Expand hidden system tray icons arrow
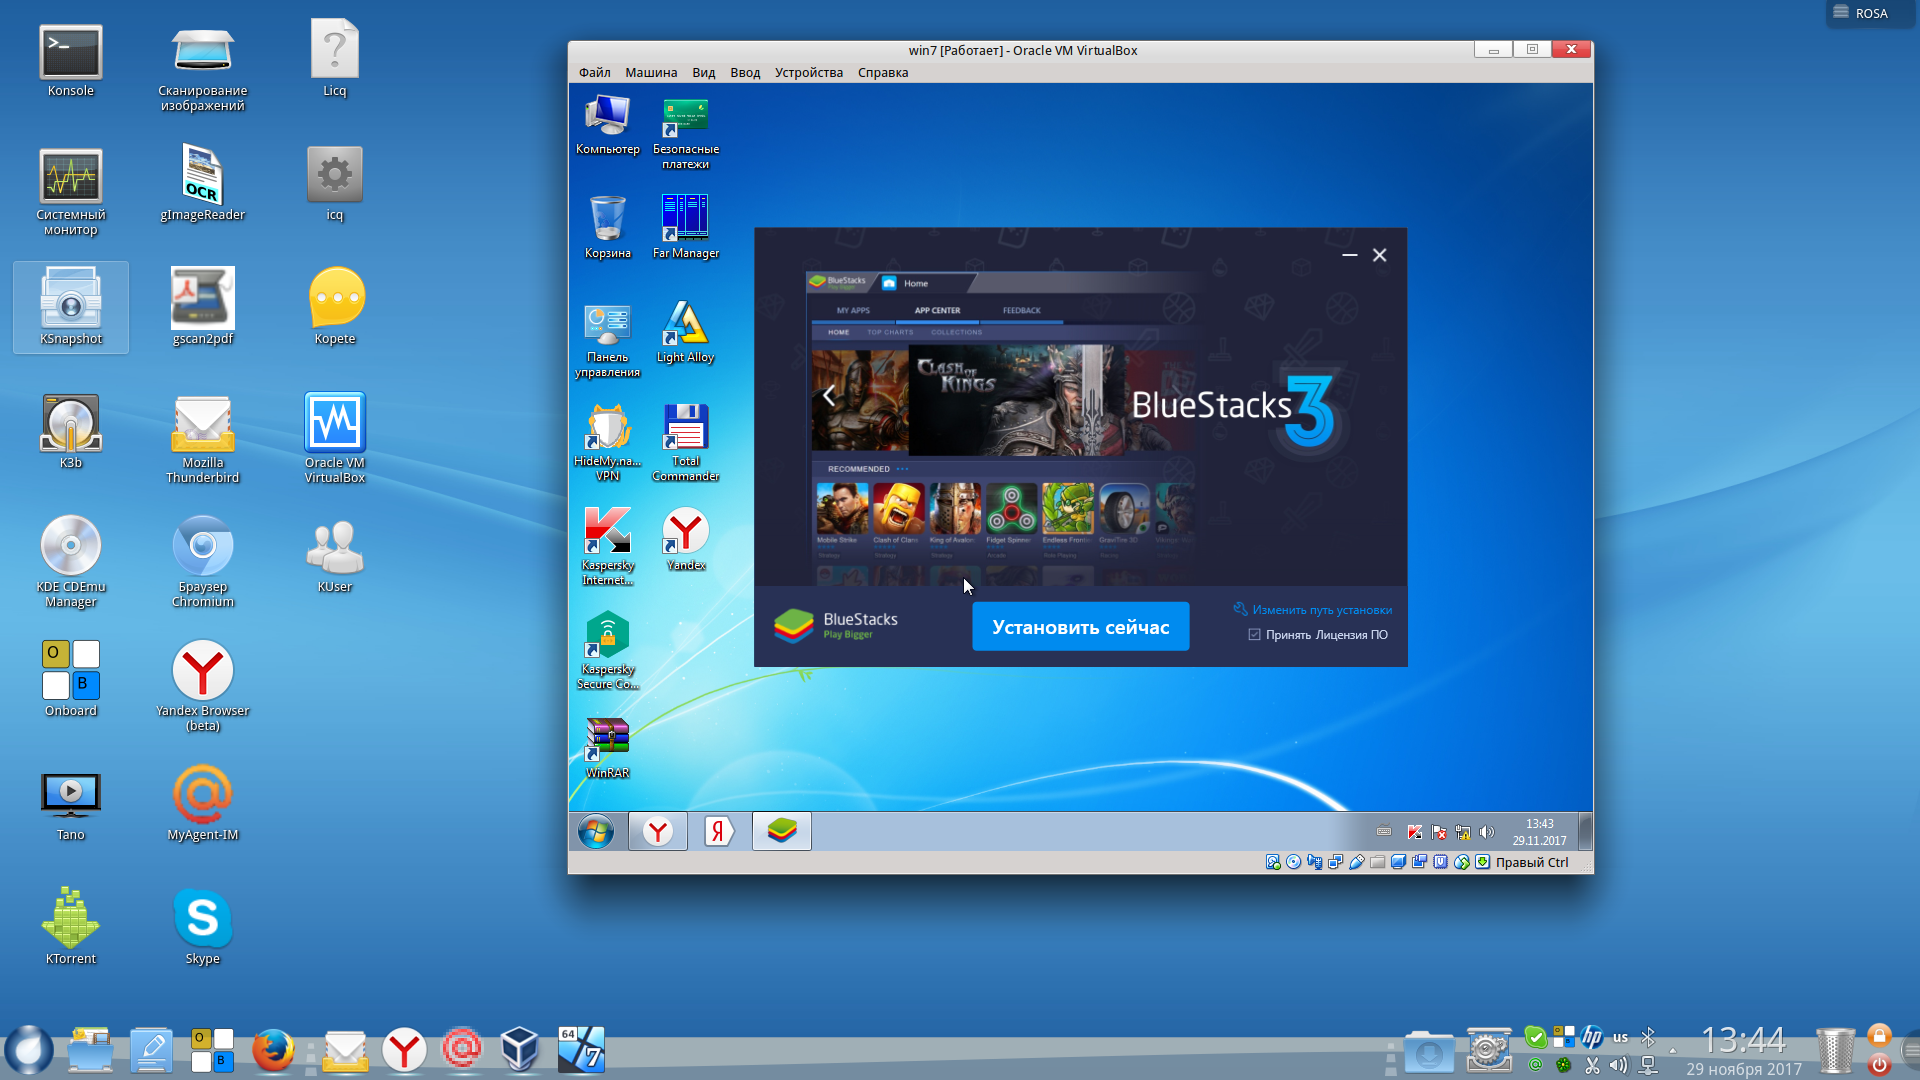This screenshot has height=1080, width=1920. [x=1673, y=1051]
